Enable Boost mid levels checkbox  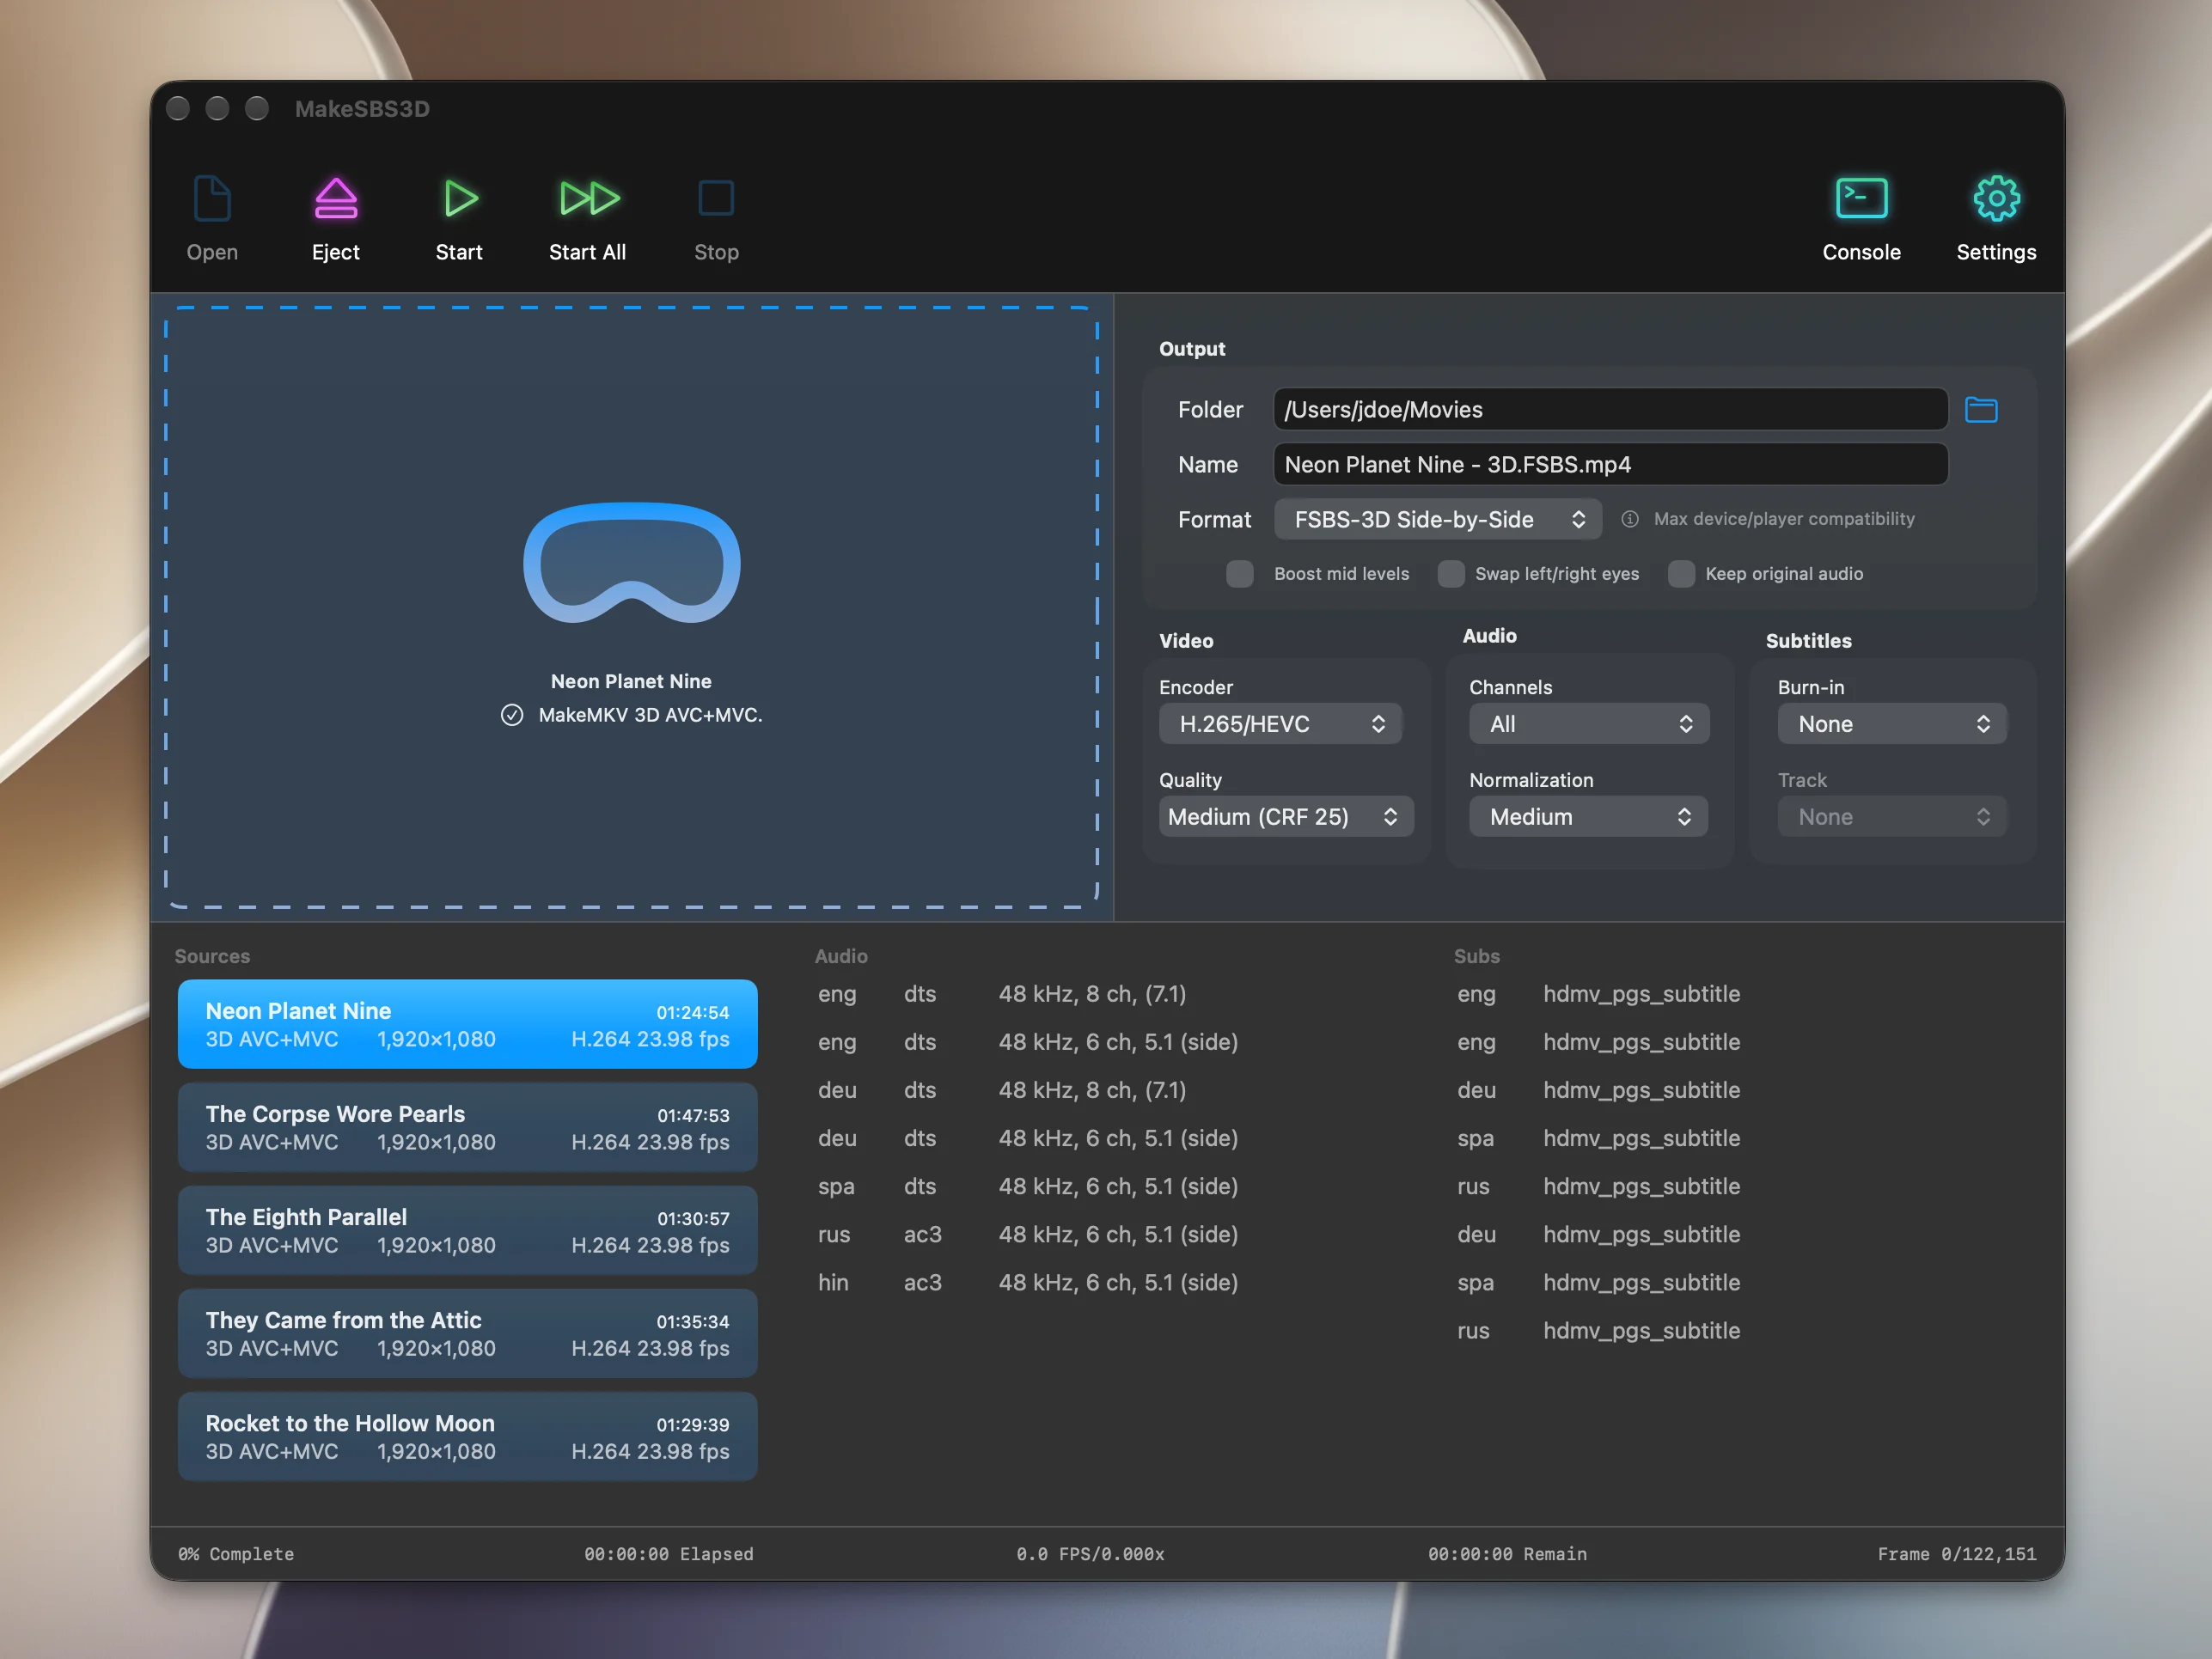tap(1240, 574)
